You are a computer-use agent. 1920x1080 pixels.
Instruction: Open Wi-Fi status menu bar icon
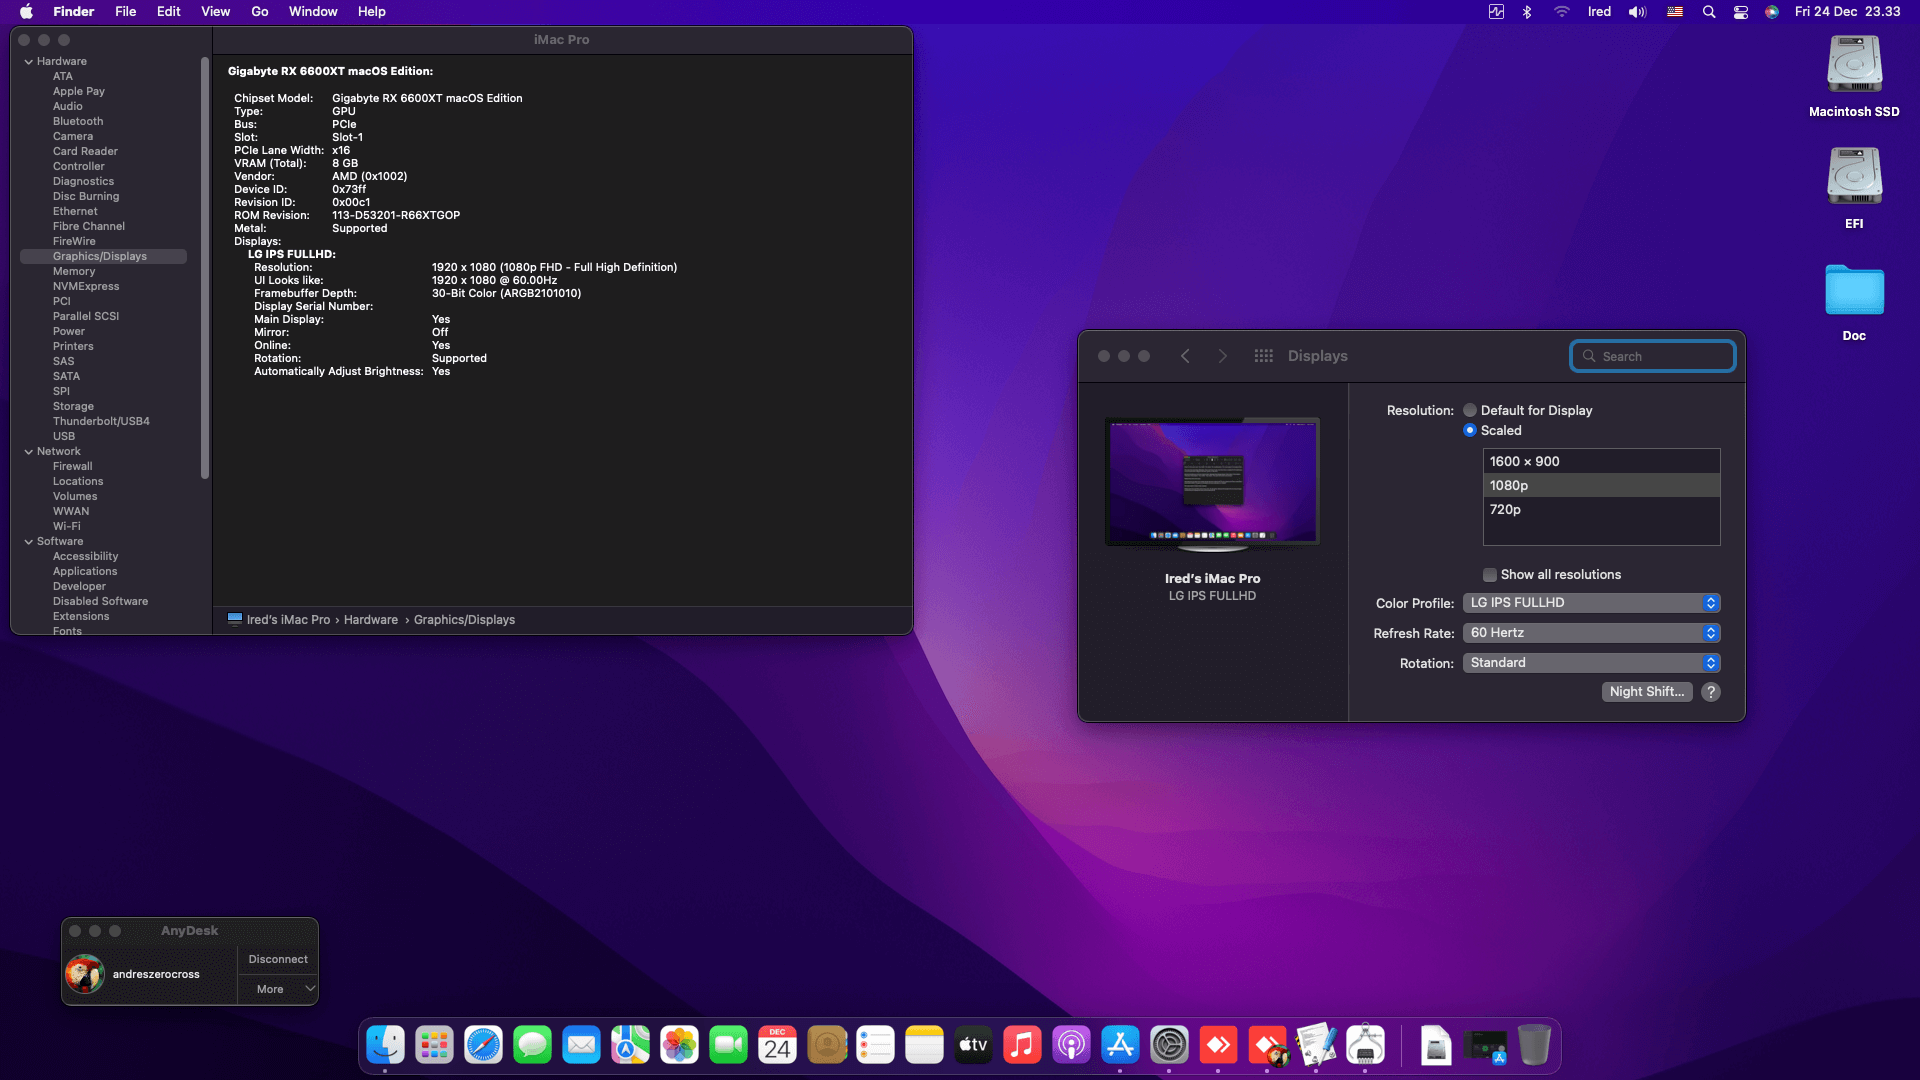[x=1561, y=12]
